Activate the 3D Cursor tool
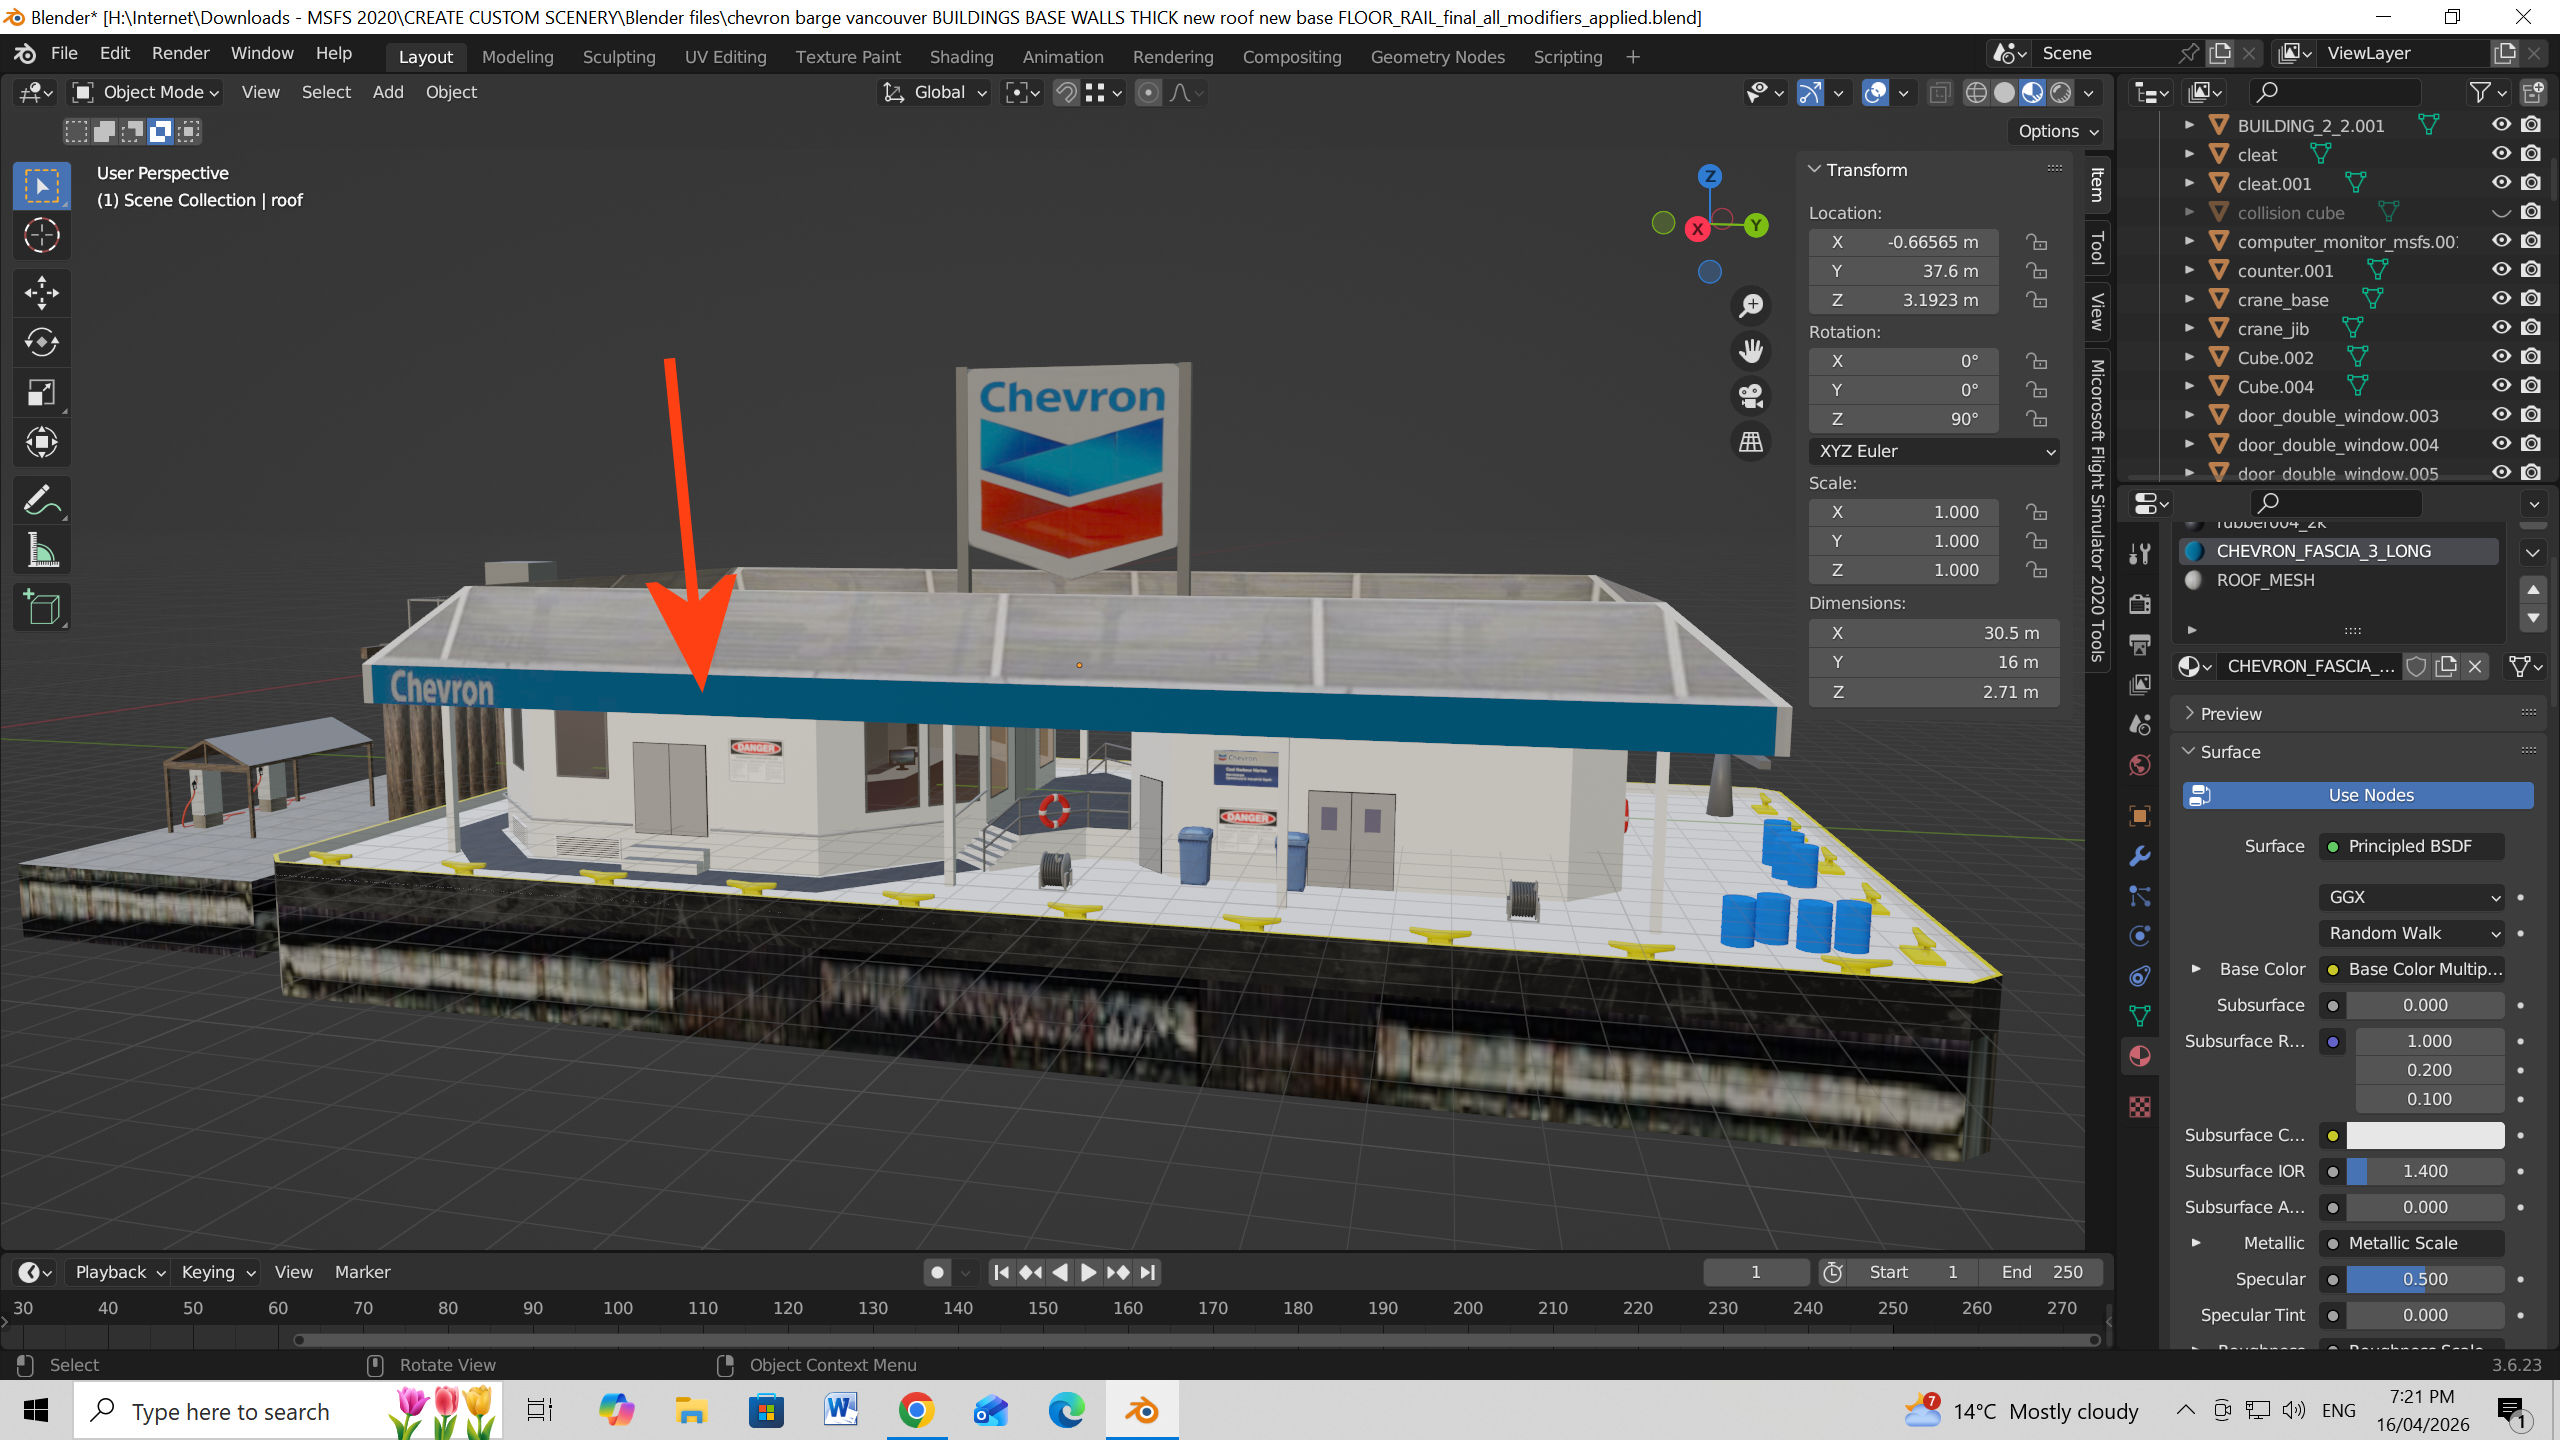The height and width of the screenshot is (1440, 2560). 41,236
